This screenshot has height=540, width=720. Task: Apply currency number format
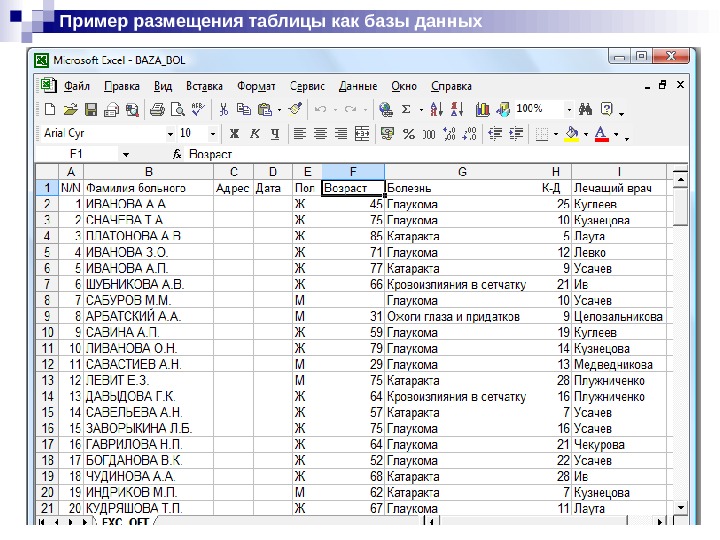[x=387, y=134]
